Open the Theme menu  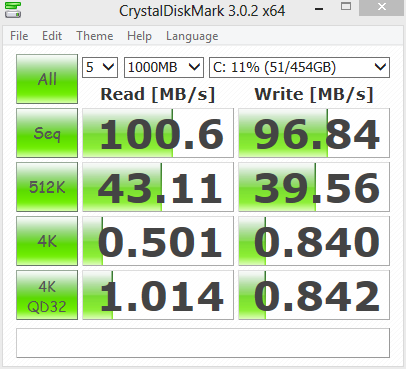[95, 36]
